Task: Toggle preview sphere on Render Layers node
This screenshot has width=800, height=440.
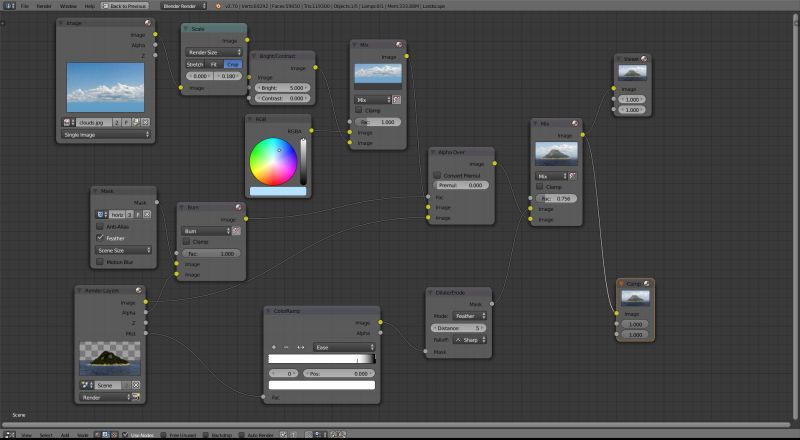Action: [138, 290]
